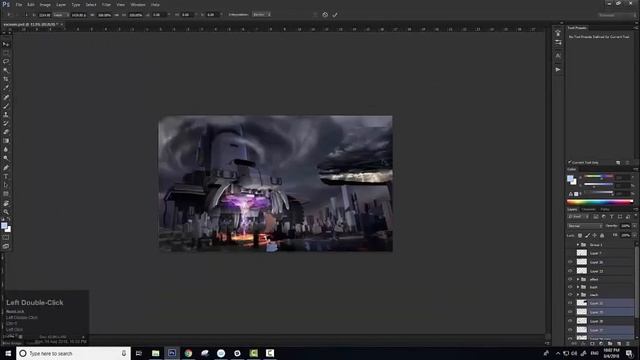Hide the back group
640x360 pixels.
tap(570, 287)
